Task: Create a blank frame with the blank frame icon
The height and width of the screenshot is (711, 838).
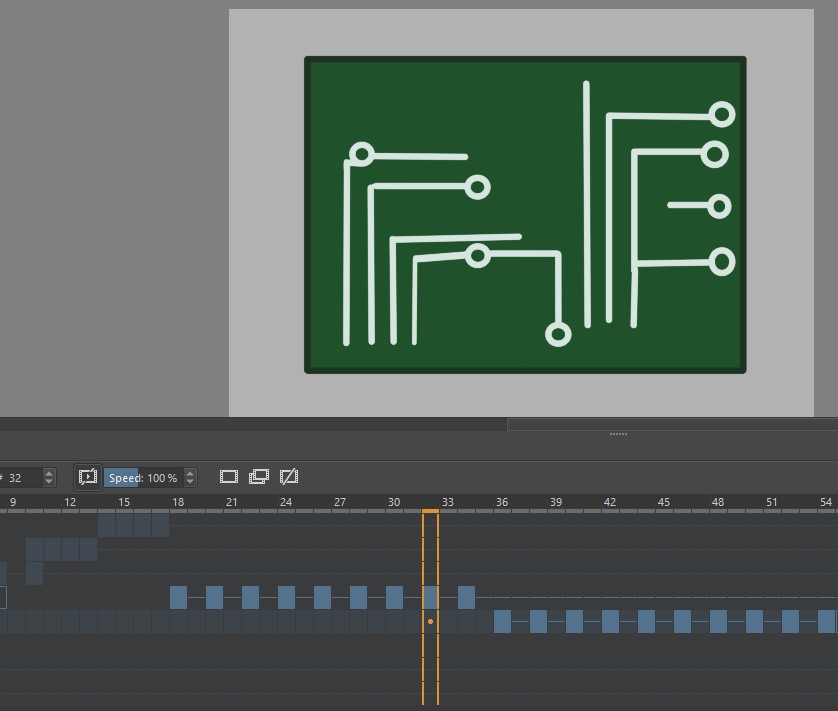Action: click(x=228, y=477)
